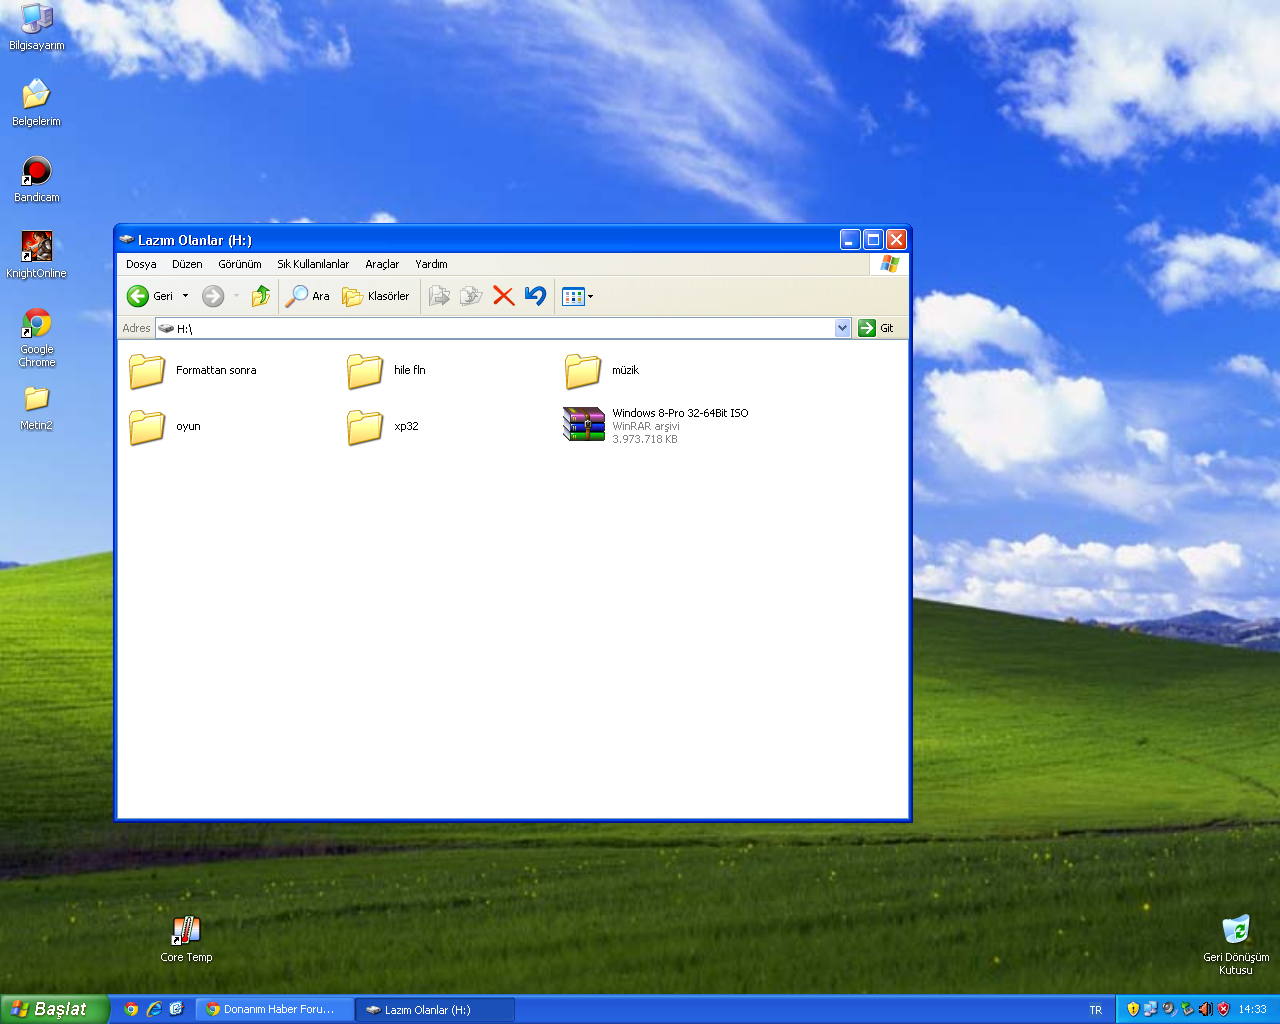Viewport: 1280px width, 1024px height.
Task: Select the hile fln folder
Action: pos(387,371)
